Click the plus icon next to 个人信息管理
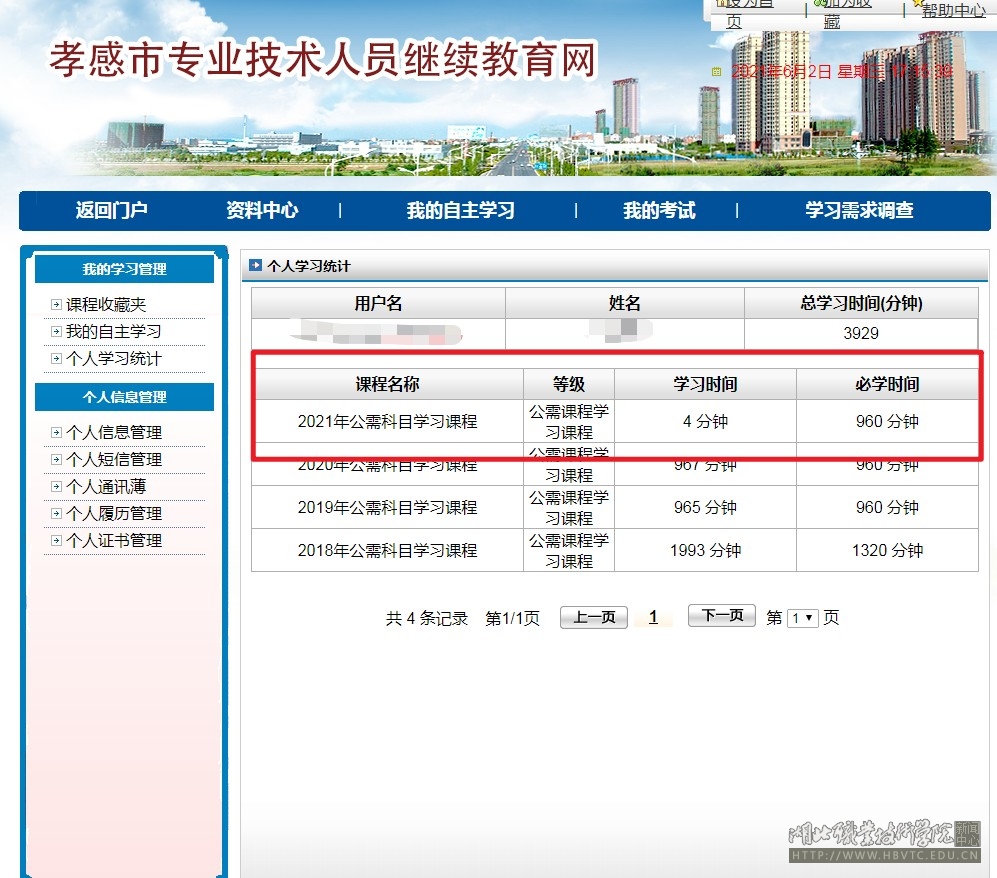 [x=56, y=433]
